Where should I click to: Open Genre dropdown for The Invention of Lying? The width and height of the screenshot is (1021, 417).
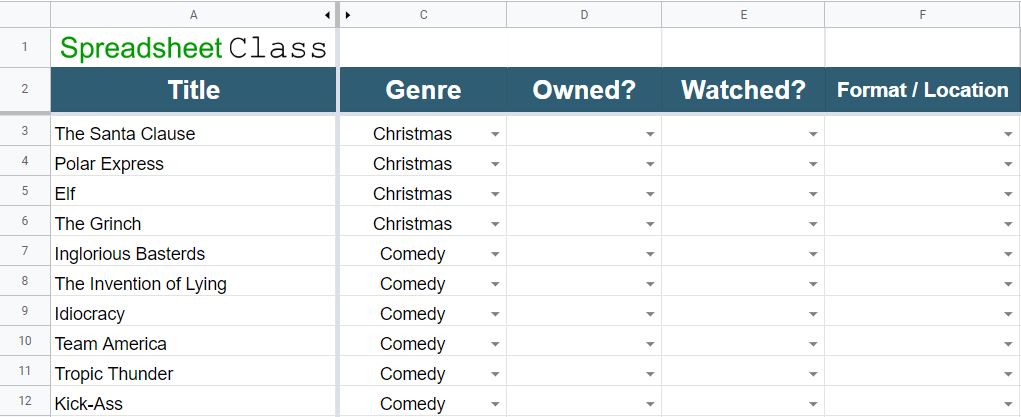[x=496, y=284]
